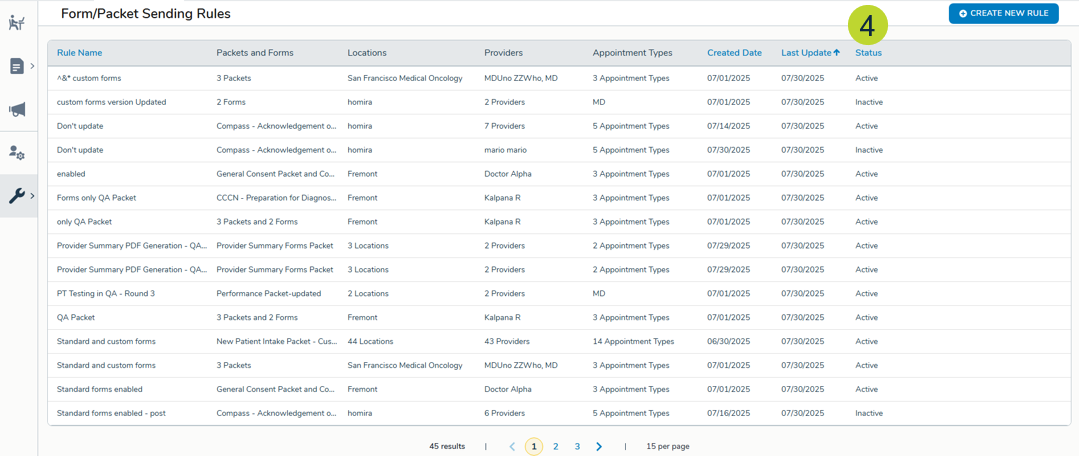1079x456 pixels.
Task: Open the QA Packet rule row
Action: pyautogui.click(x=76, y=318)
